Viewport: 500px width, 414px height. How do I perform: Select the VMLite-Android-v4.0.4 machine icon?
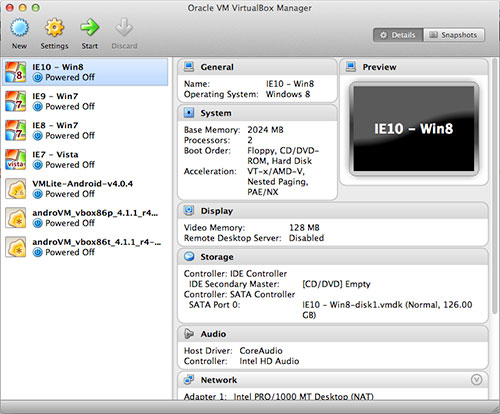click(15, 189)
